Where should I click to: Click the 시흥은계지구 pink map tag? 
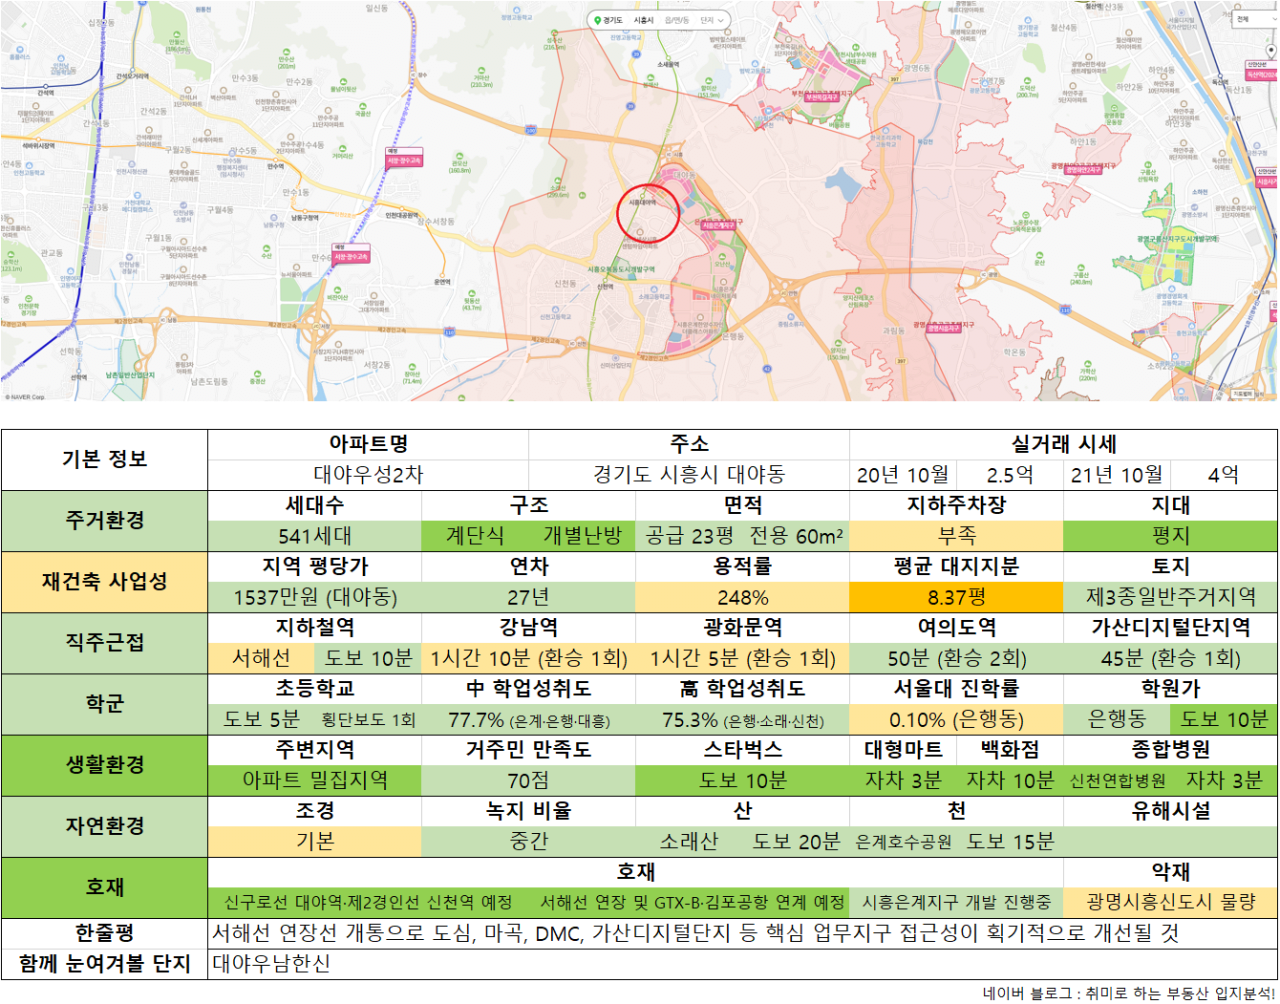click(718, 226)
